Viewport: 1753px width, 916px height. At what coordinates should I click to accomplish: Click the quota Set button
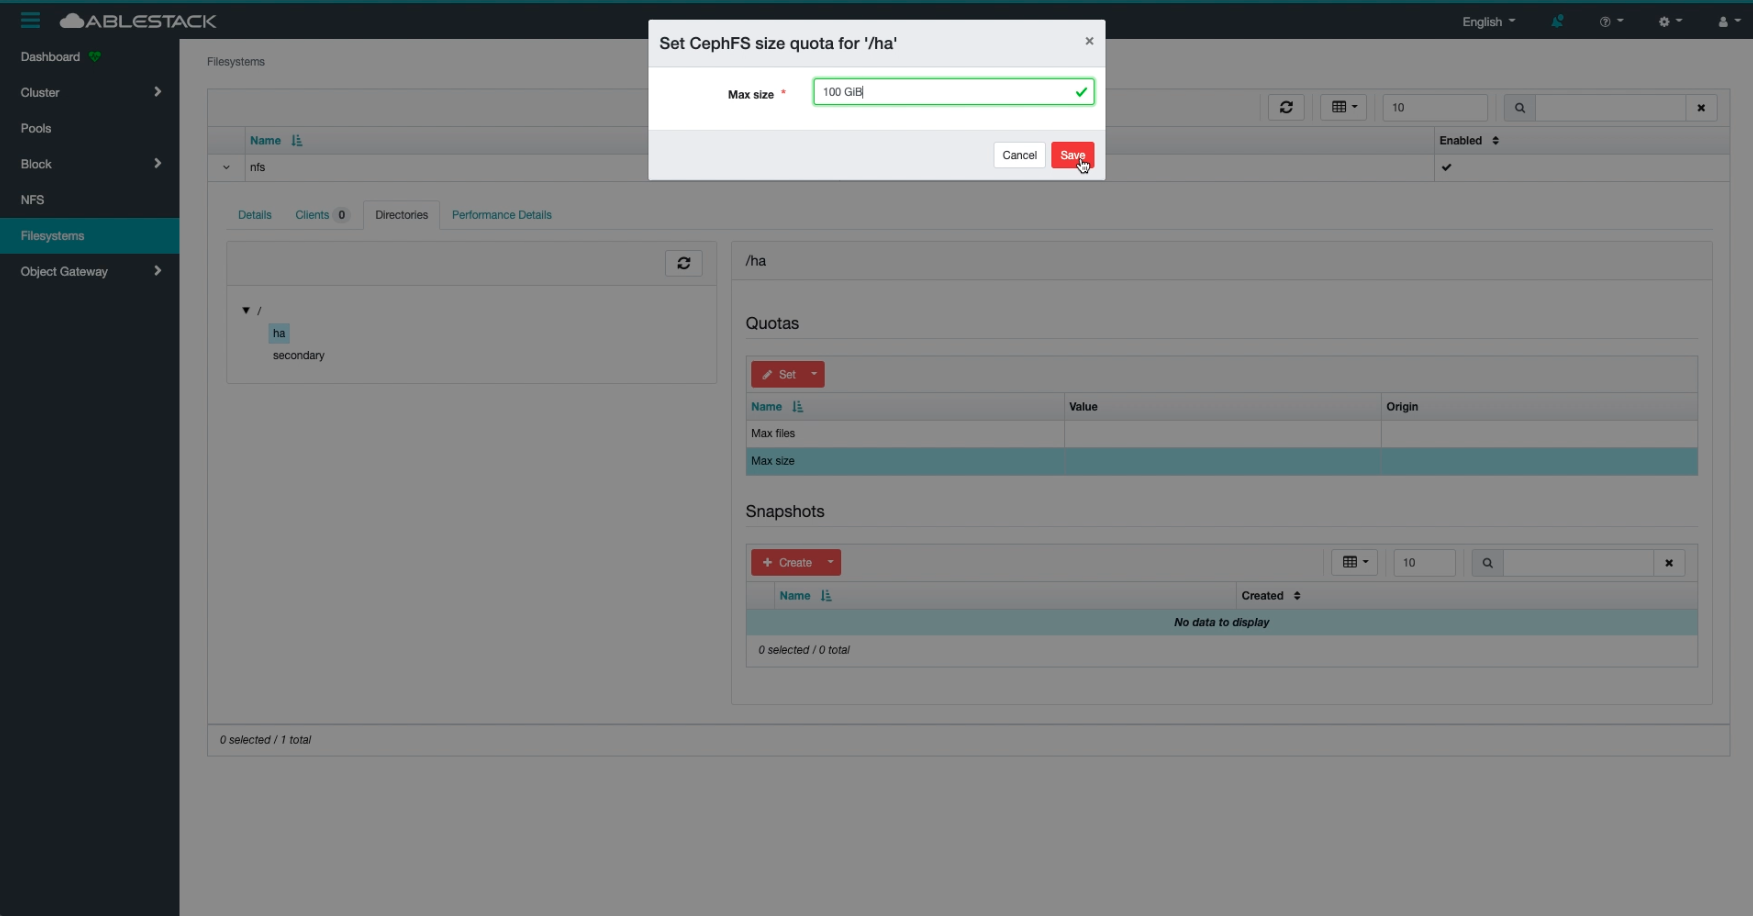click(778, 375)
